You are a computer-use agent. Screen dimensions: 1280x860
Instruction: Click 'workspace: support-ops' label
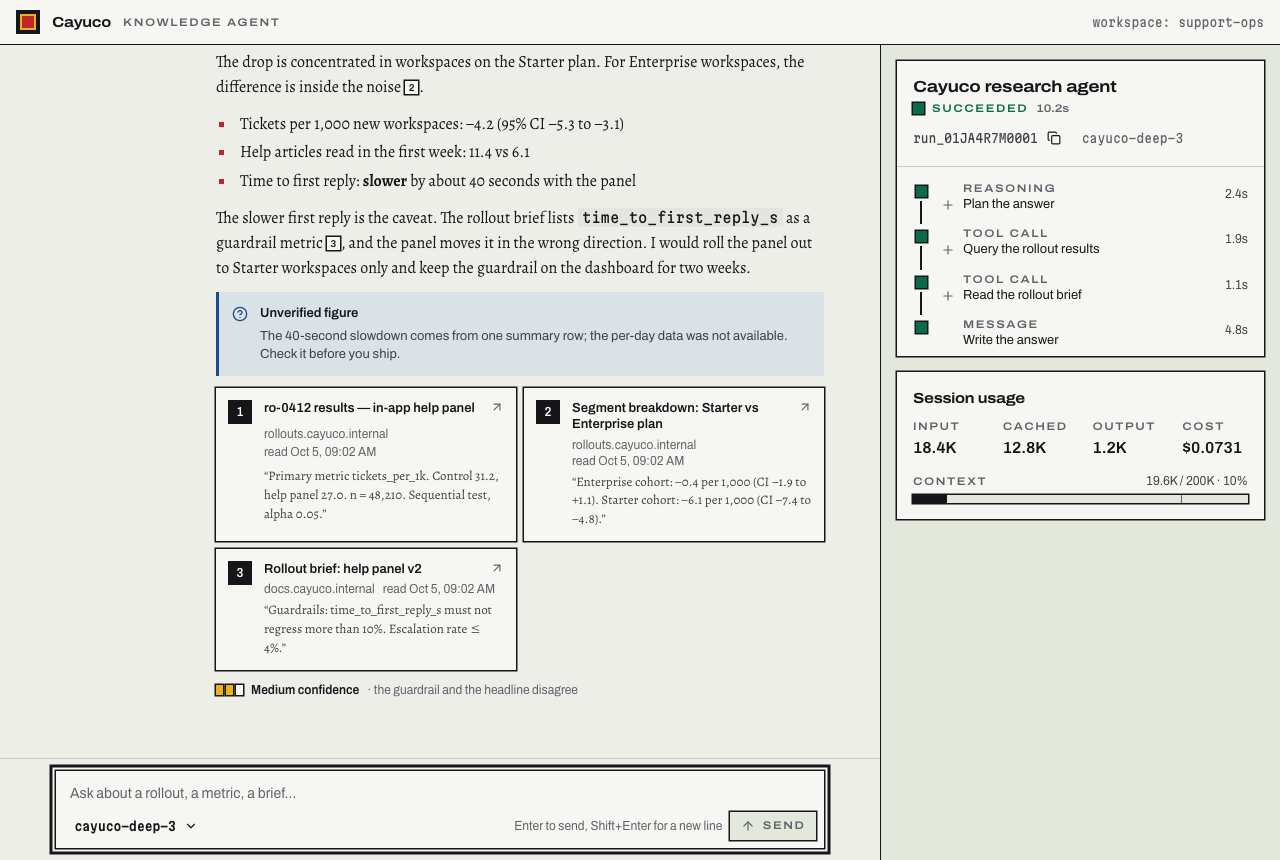[1178, 22]
